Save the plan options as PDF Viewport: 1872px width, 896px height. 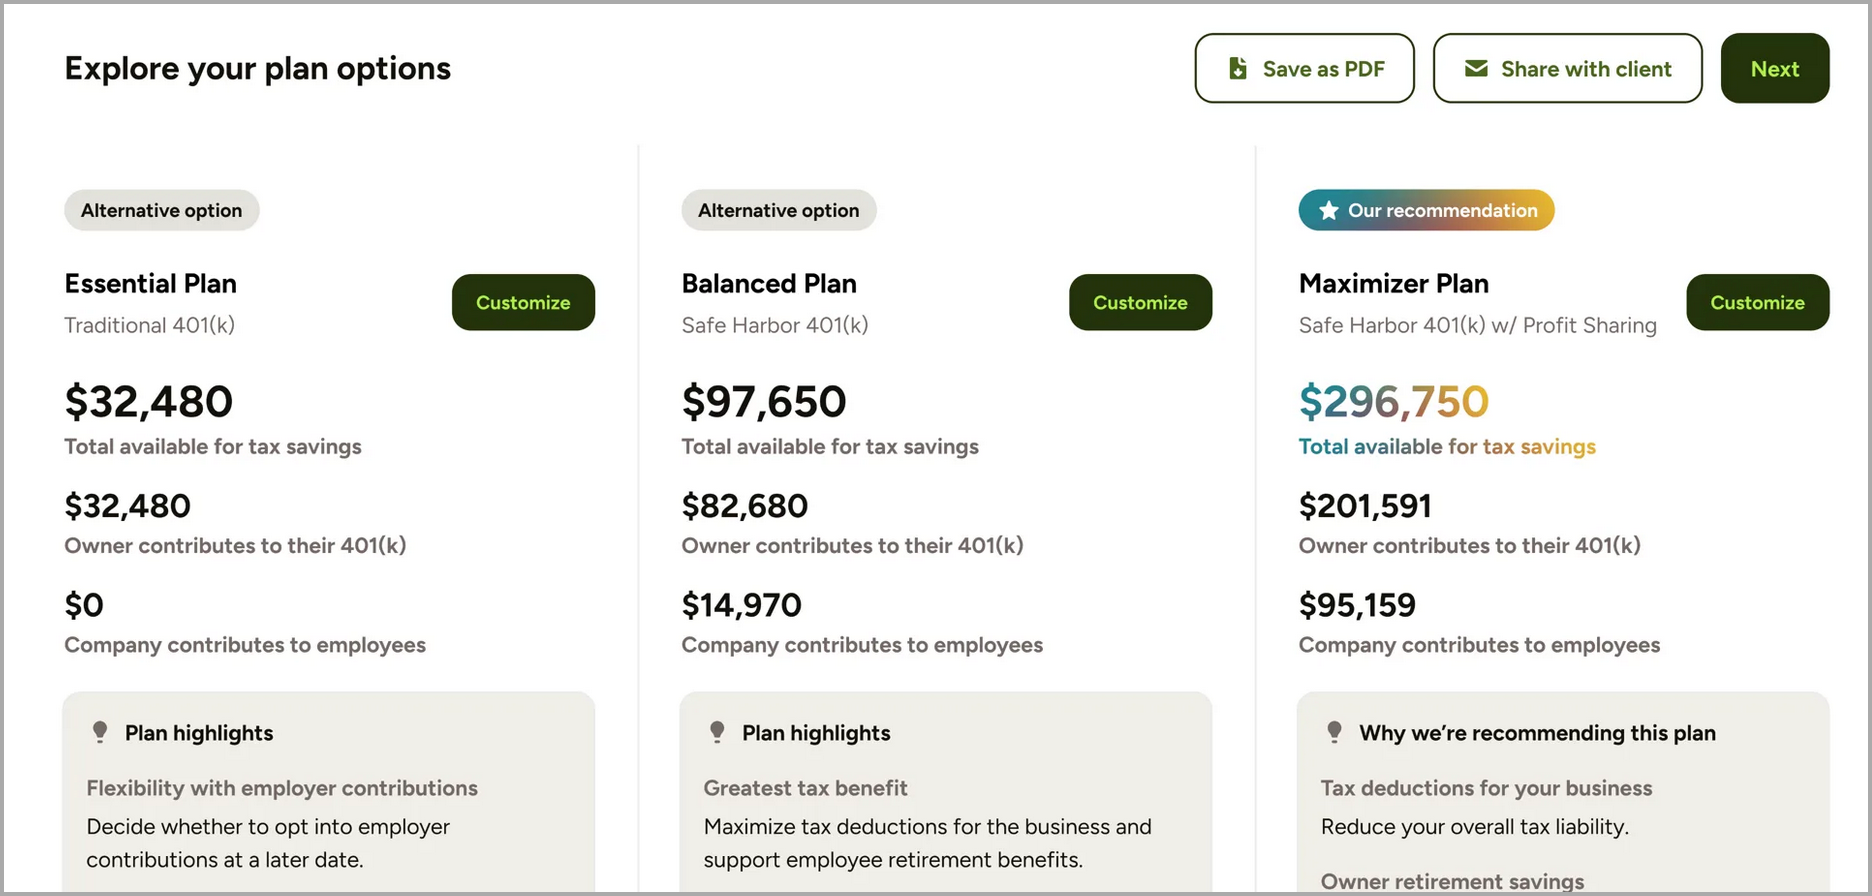(x=1304, y=69)
